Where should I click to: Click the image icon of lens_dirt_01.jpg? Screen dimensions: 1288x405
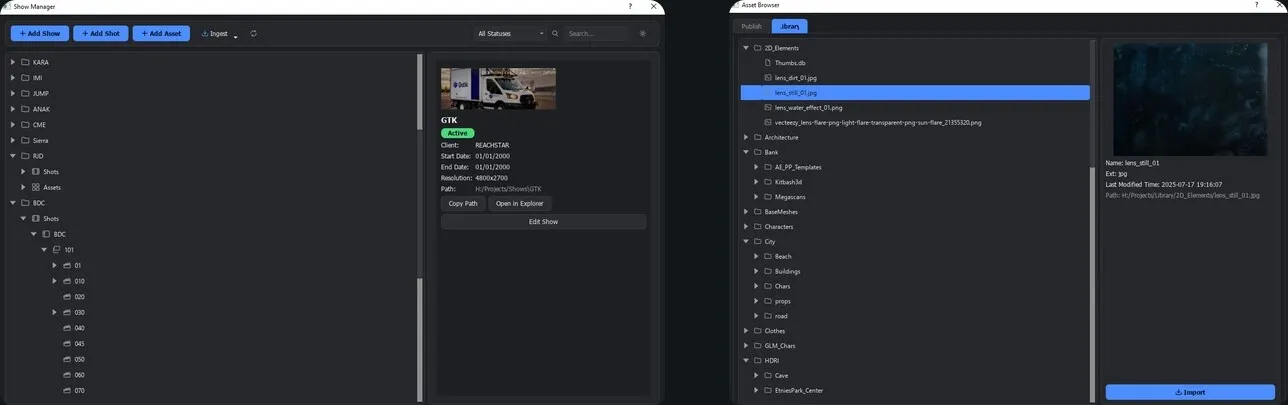(768, 78)
